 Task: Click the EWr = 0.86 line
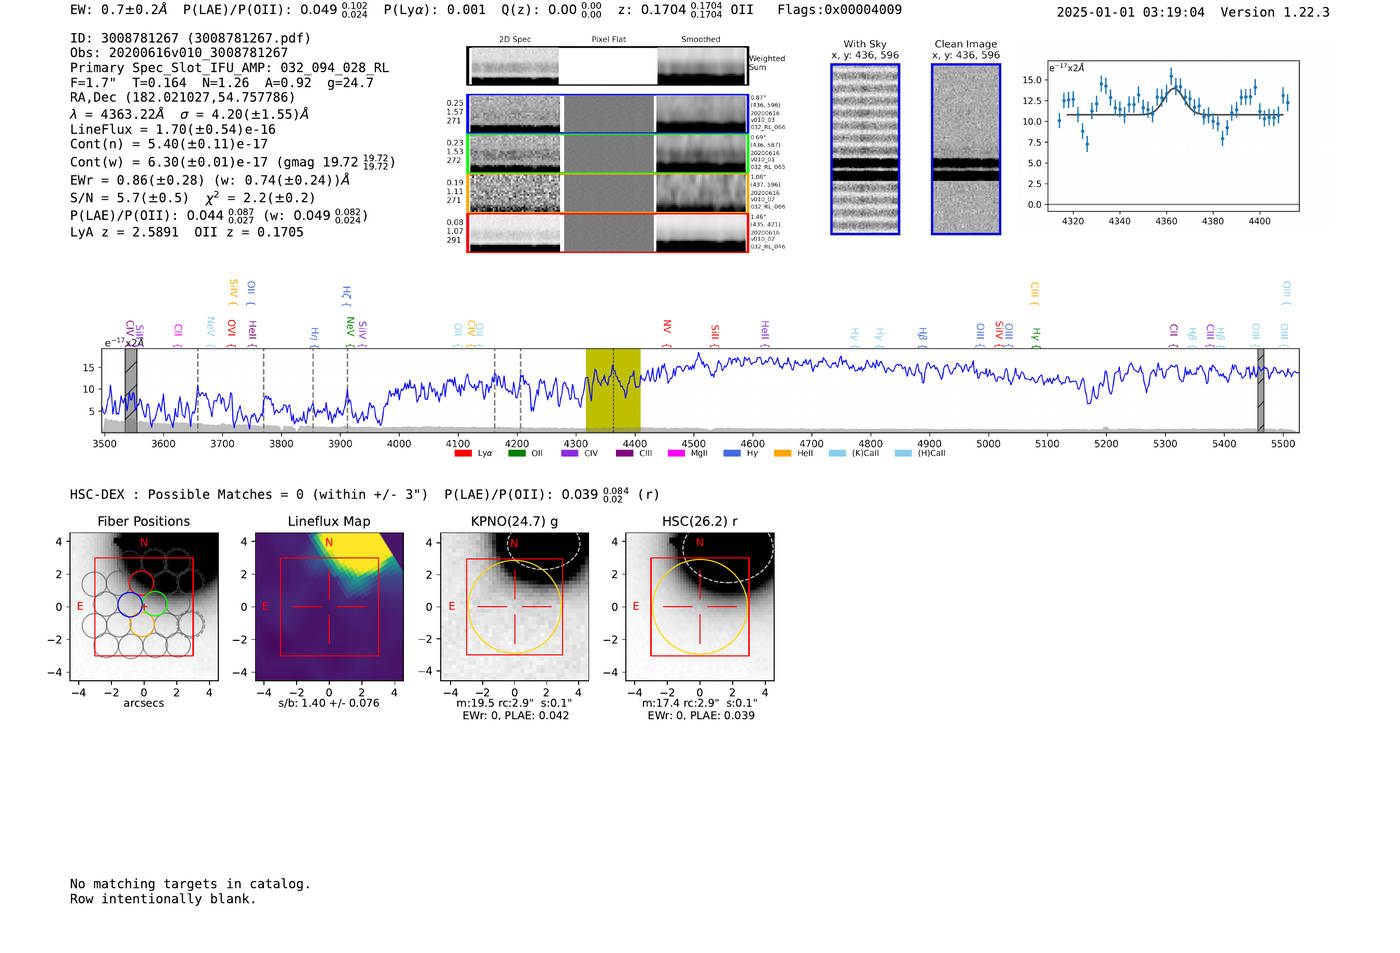210,180
